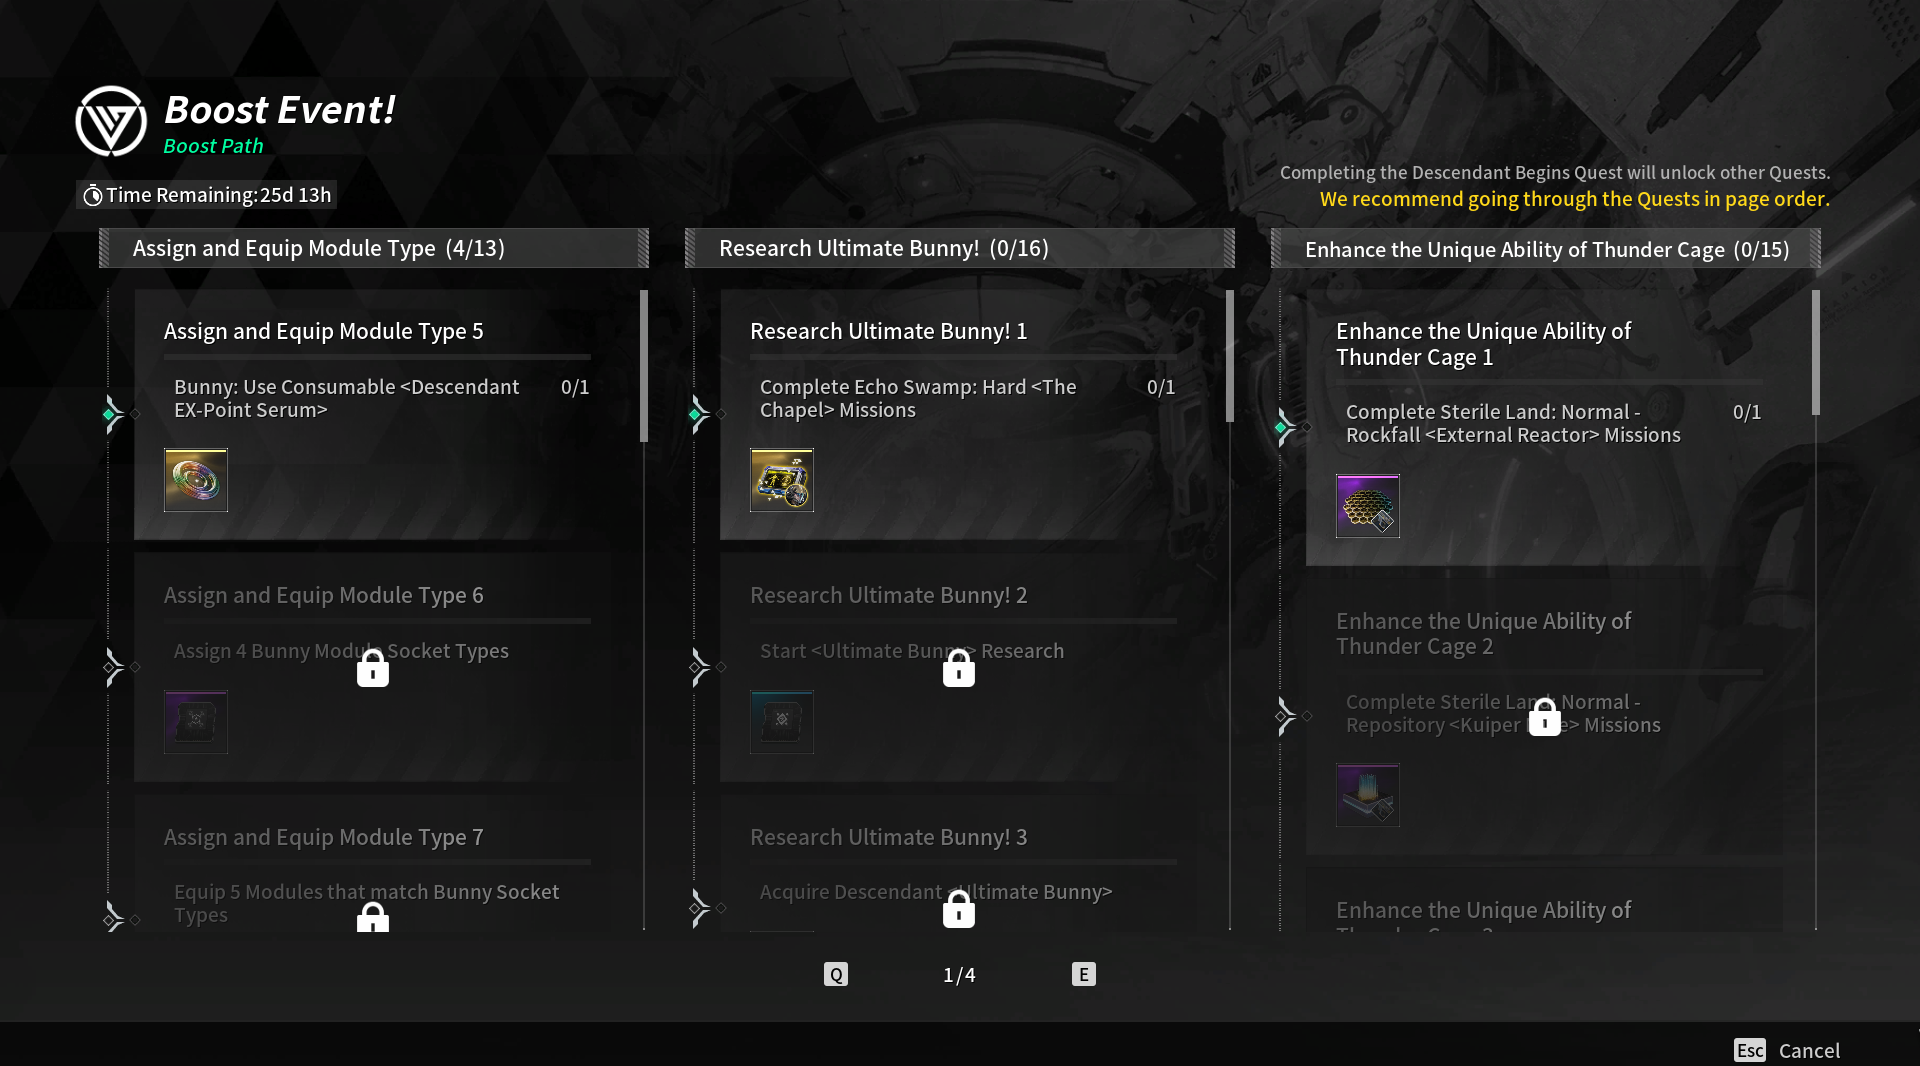Click the Research Ultimate Bunny! column scrollbar
The image size is (1920, 1066).
(1230, 356)
